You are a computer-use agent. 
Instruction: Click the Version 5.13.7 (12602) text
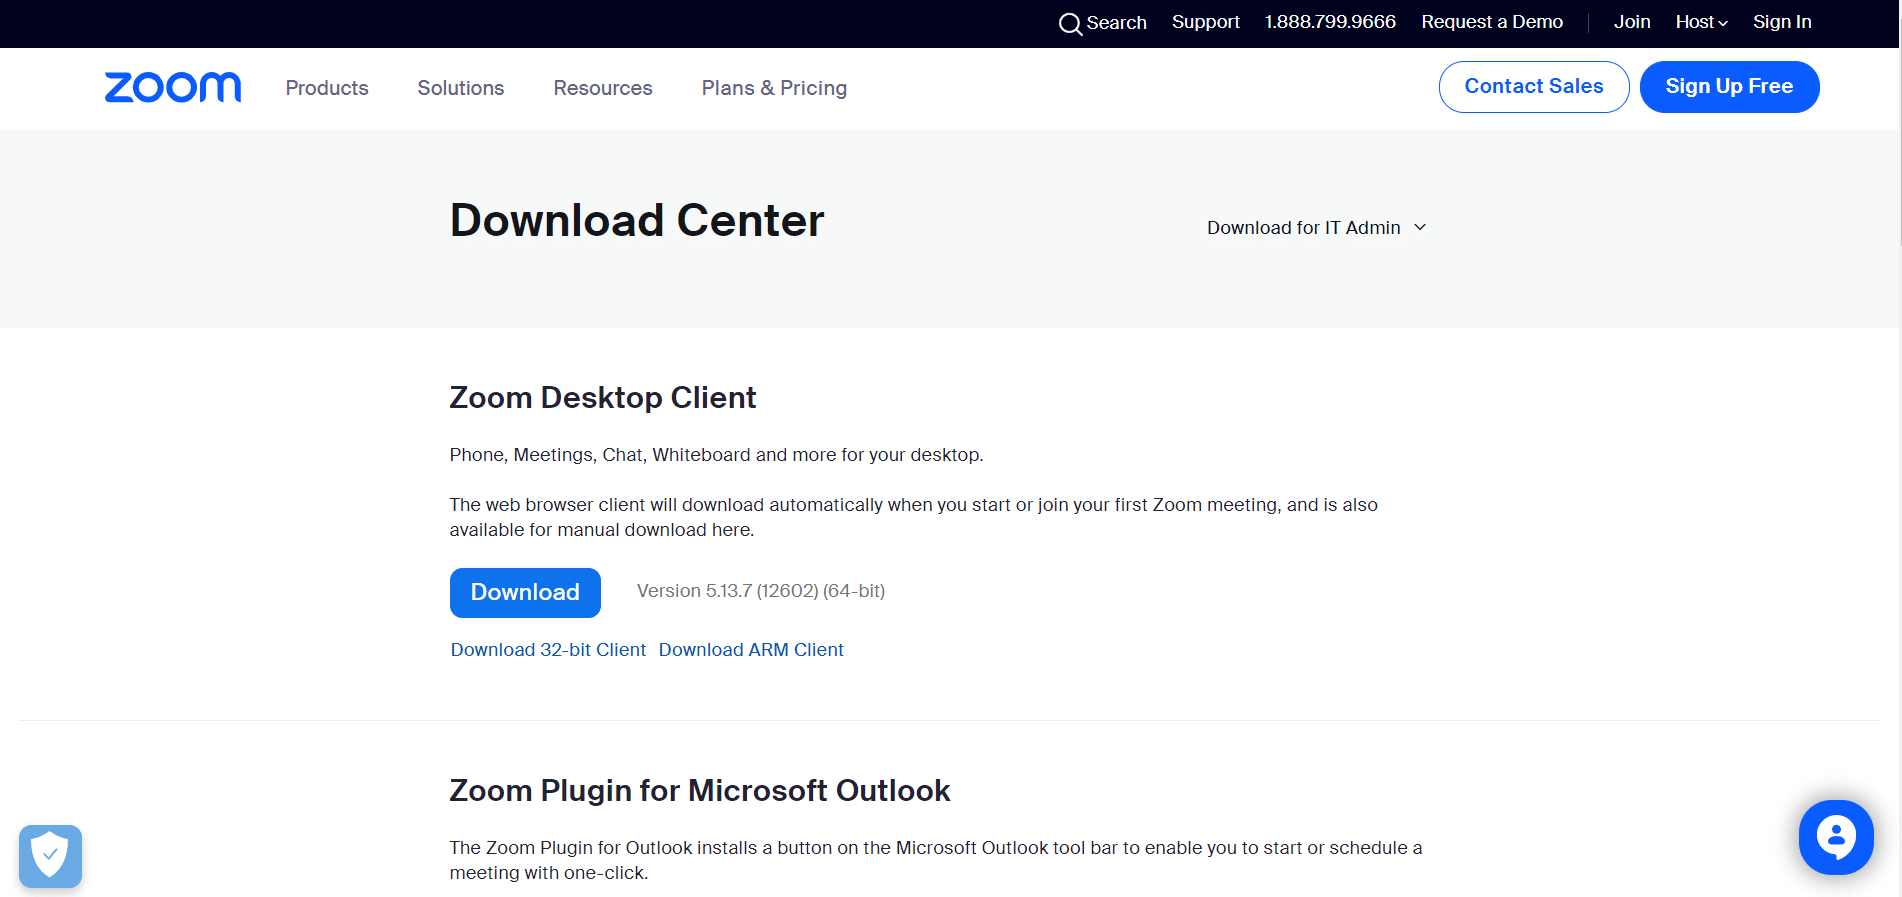tap(760, 591)
